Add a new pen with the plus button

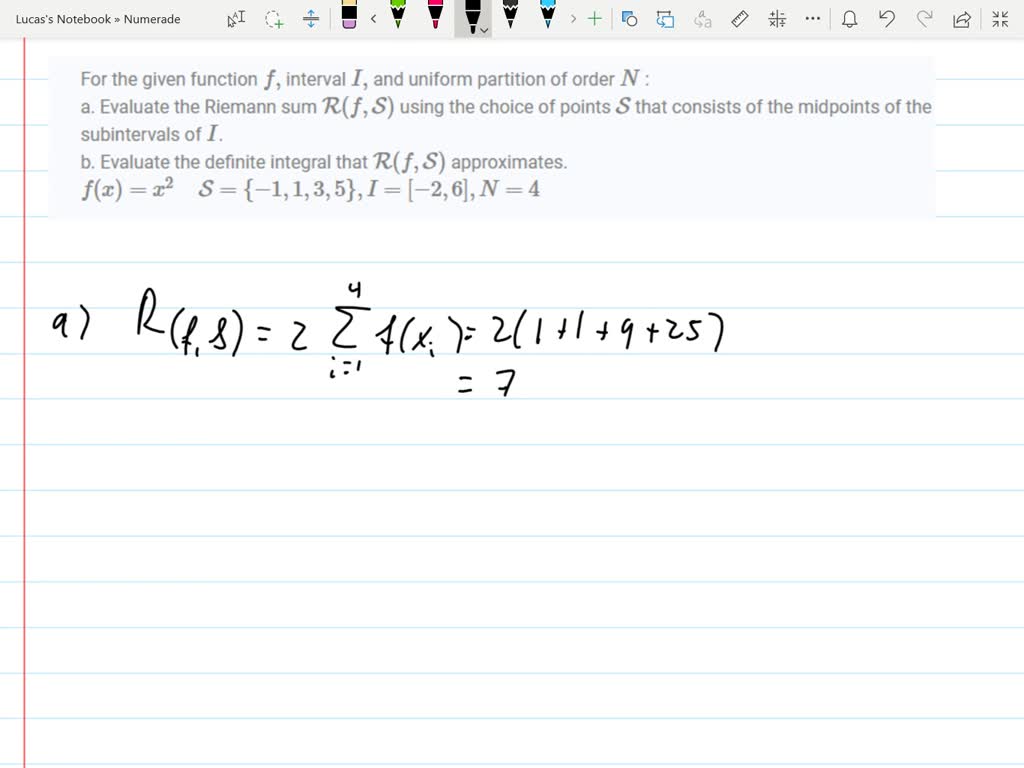point(593,18)
